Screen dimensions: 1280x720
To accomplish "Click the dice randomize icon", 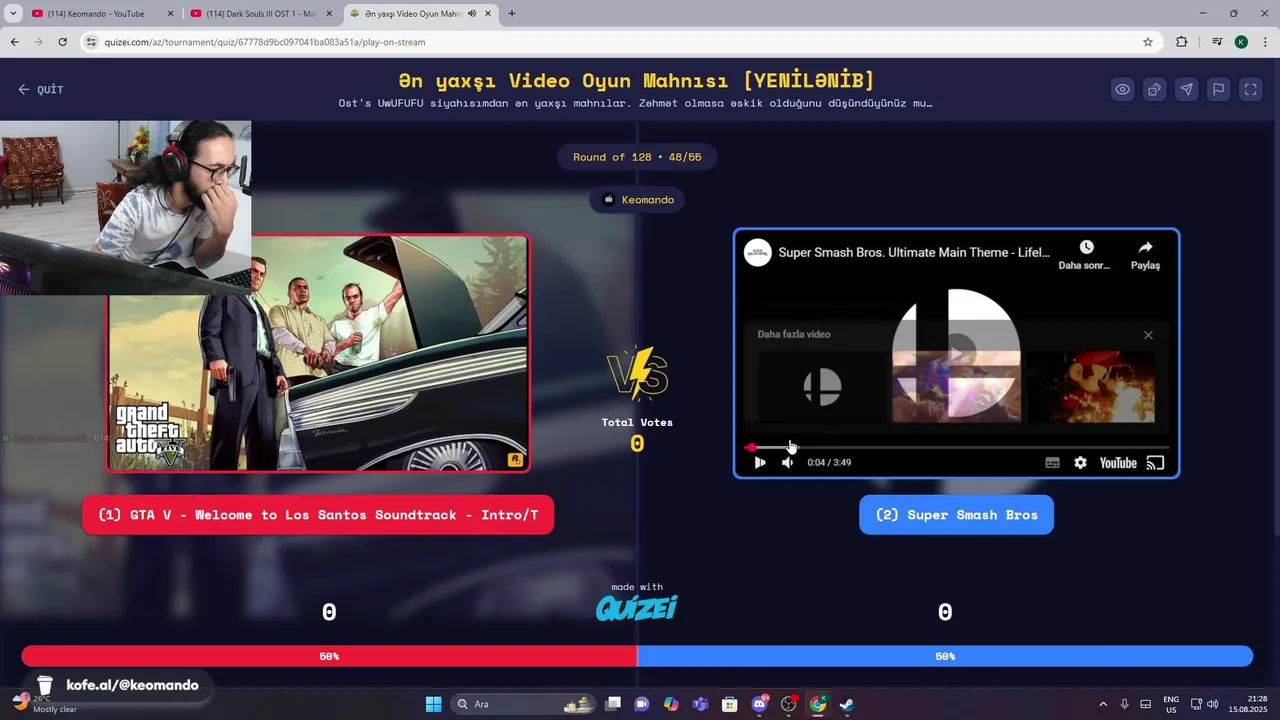I will point(1154,89).
